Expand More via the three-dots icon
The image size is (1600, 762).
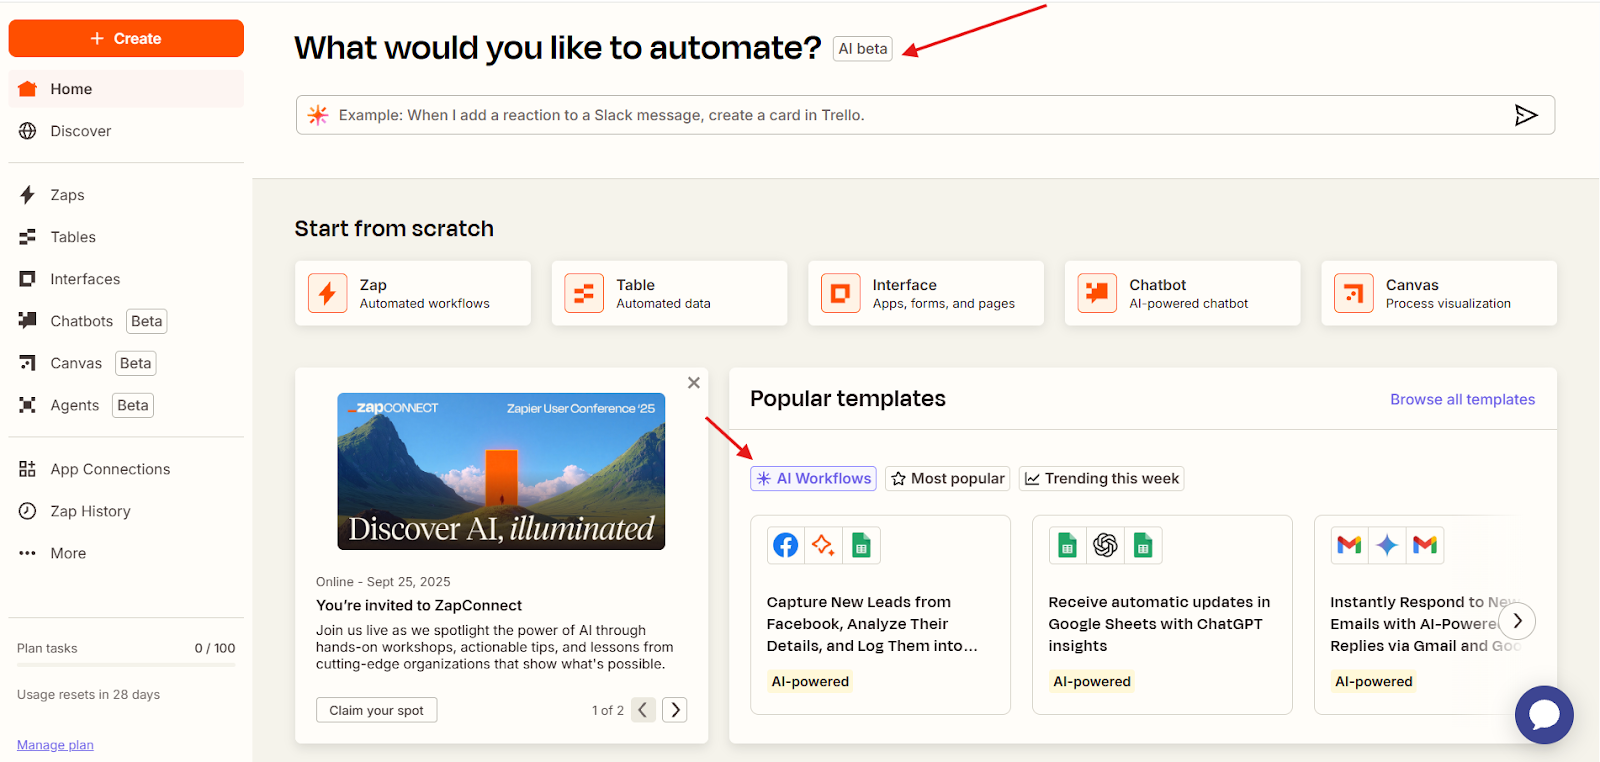click(28, 553)
